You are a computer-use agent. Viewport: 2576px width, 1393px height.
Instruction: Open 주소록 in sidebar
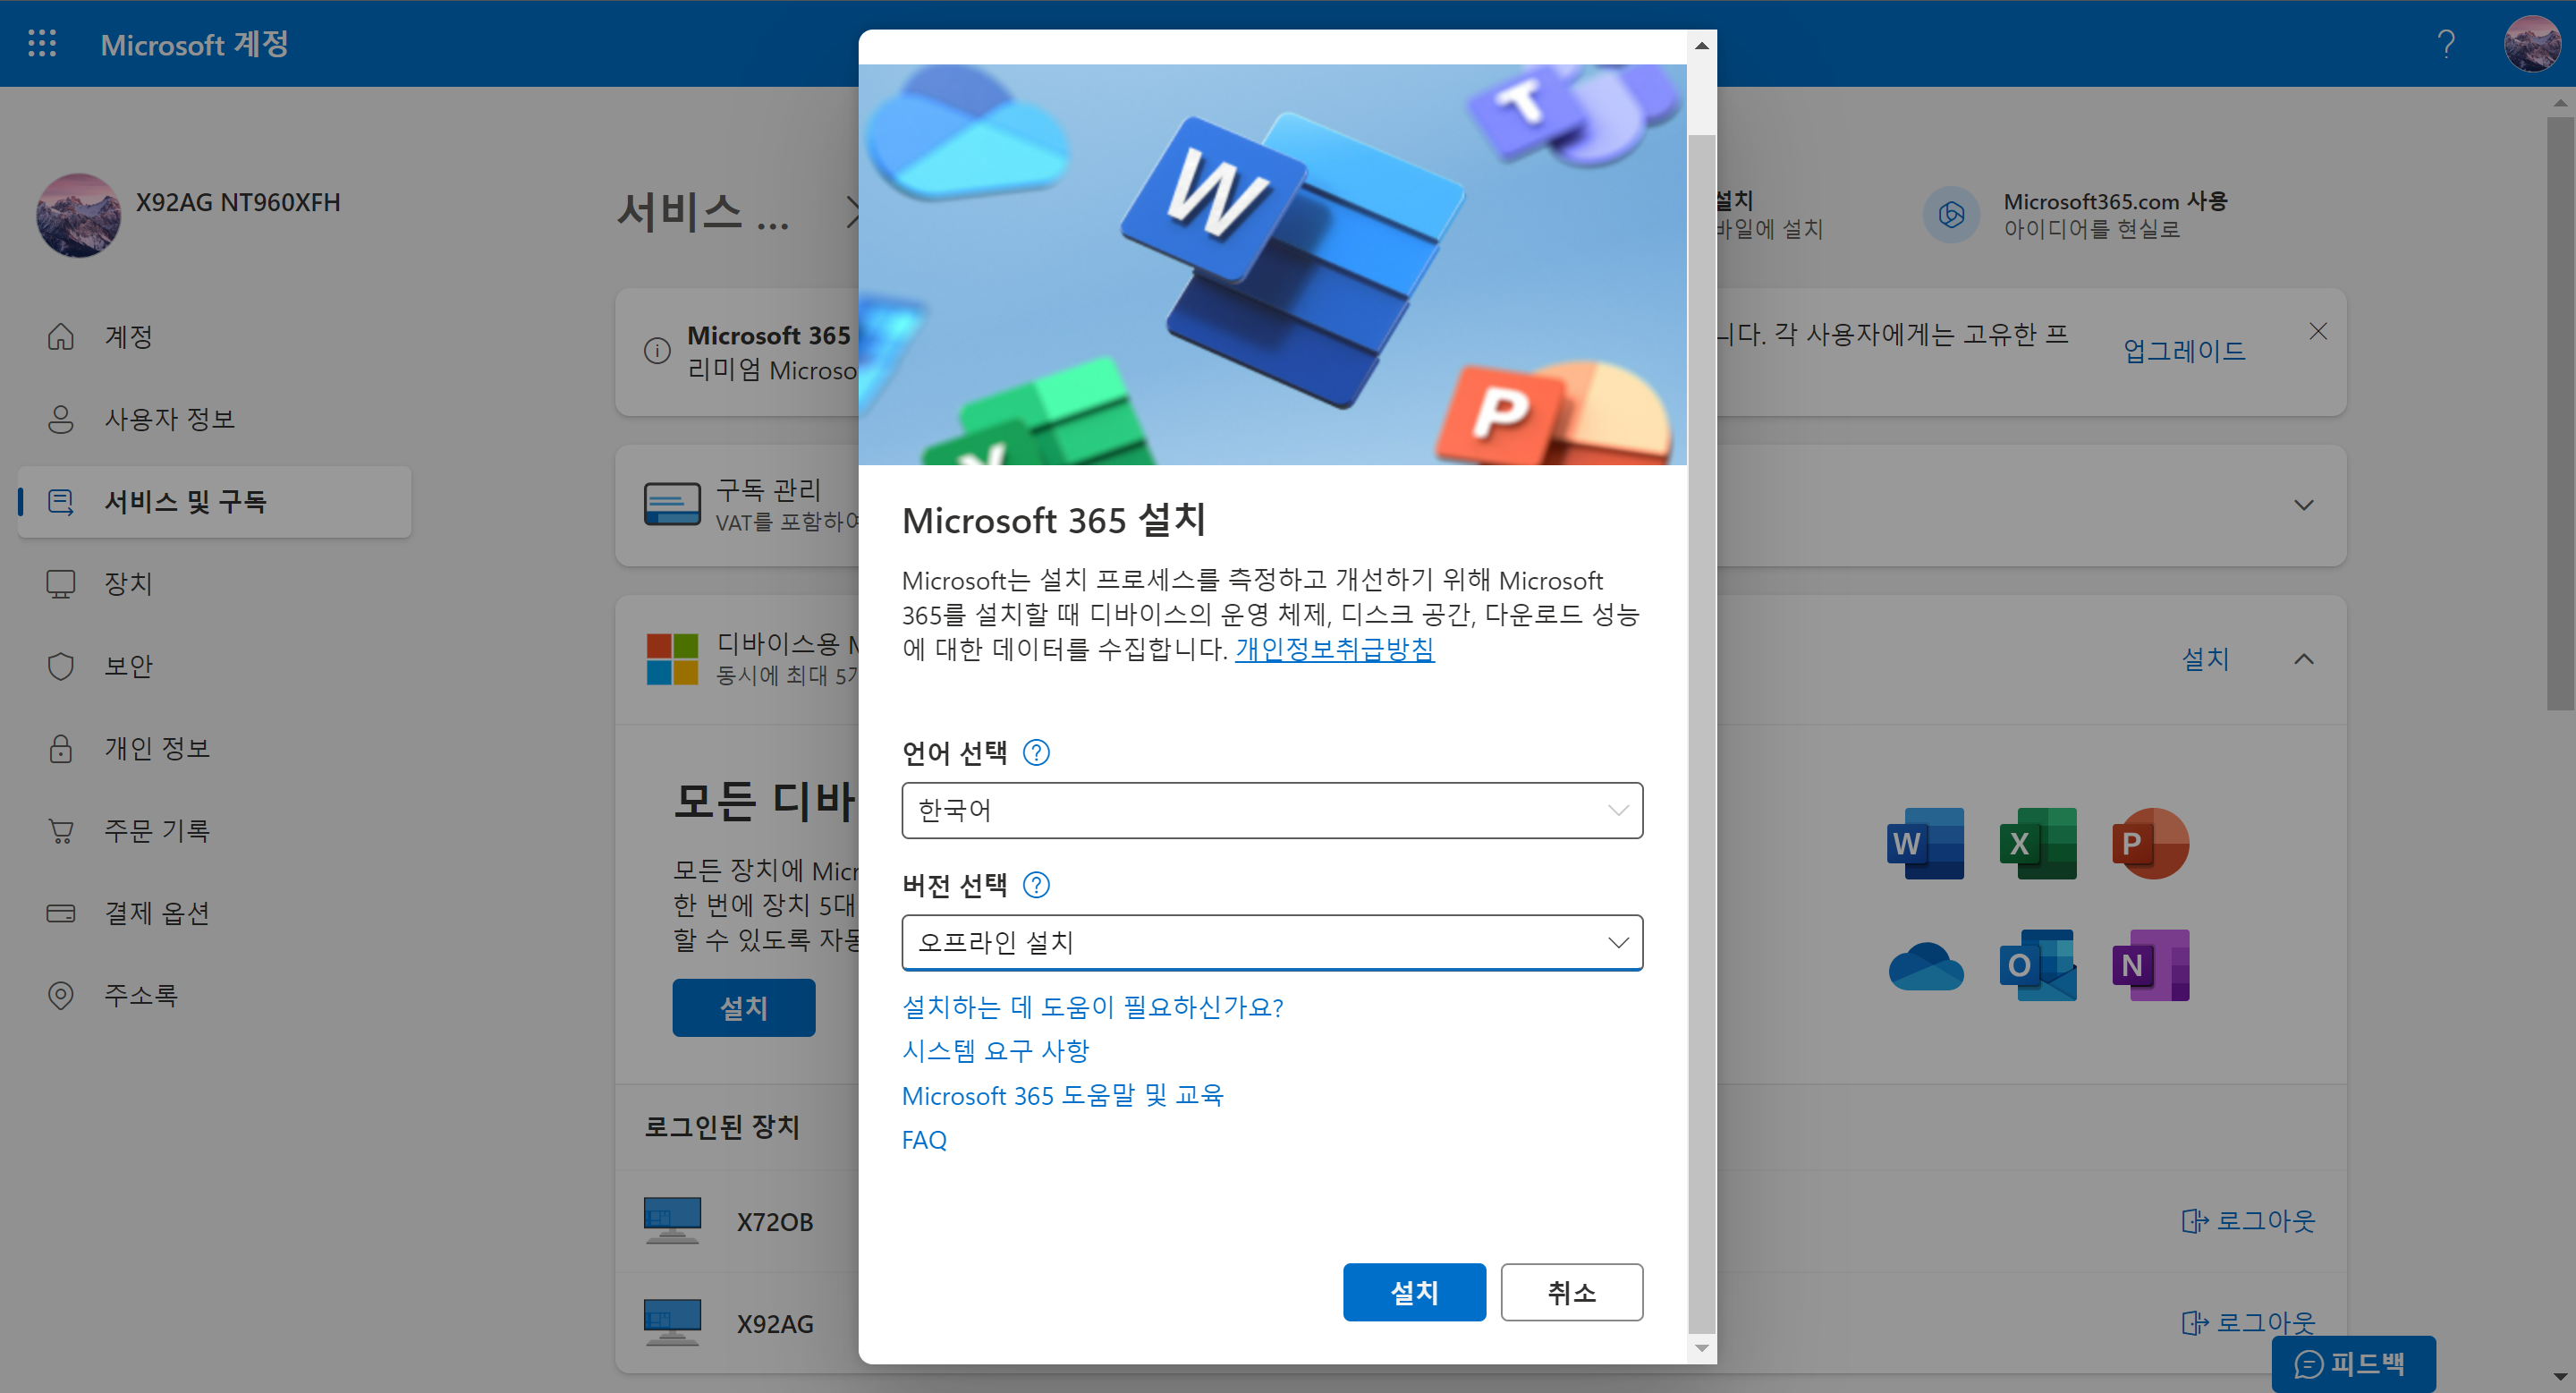point(214,995)
